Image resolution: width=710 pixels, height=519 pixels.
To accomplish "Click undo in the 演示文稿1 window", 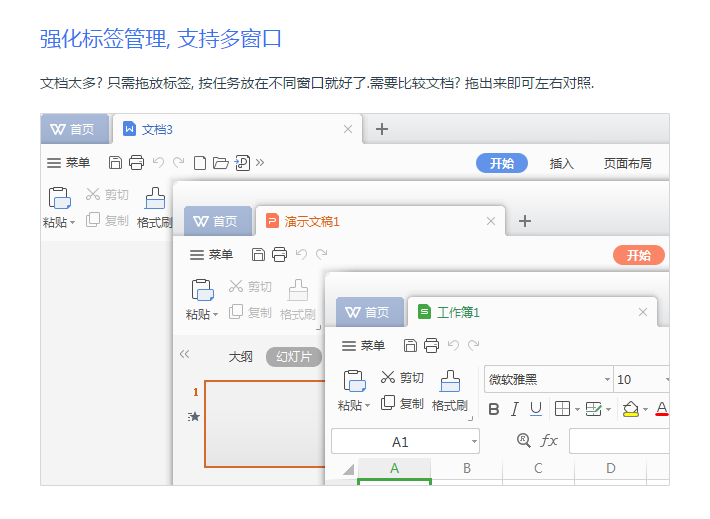I will pyautogui.click(x=301, y=254).
